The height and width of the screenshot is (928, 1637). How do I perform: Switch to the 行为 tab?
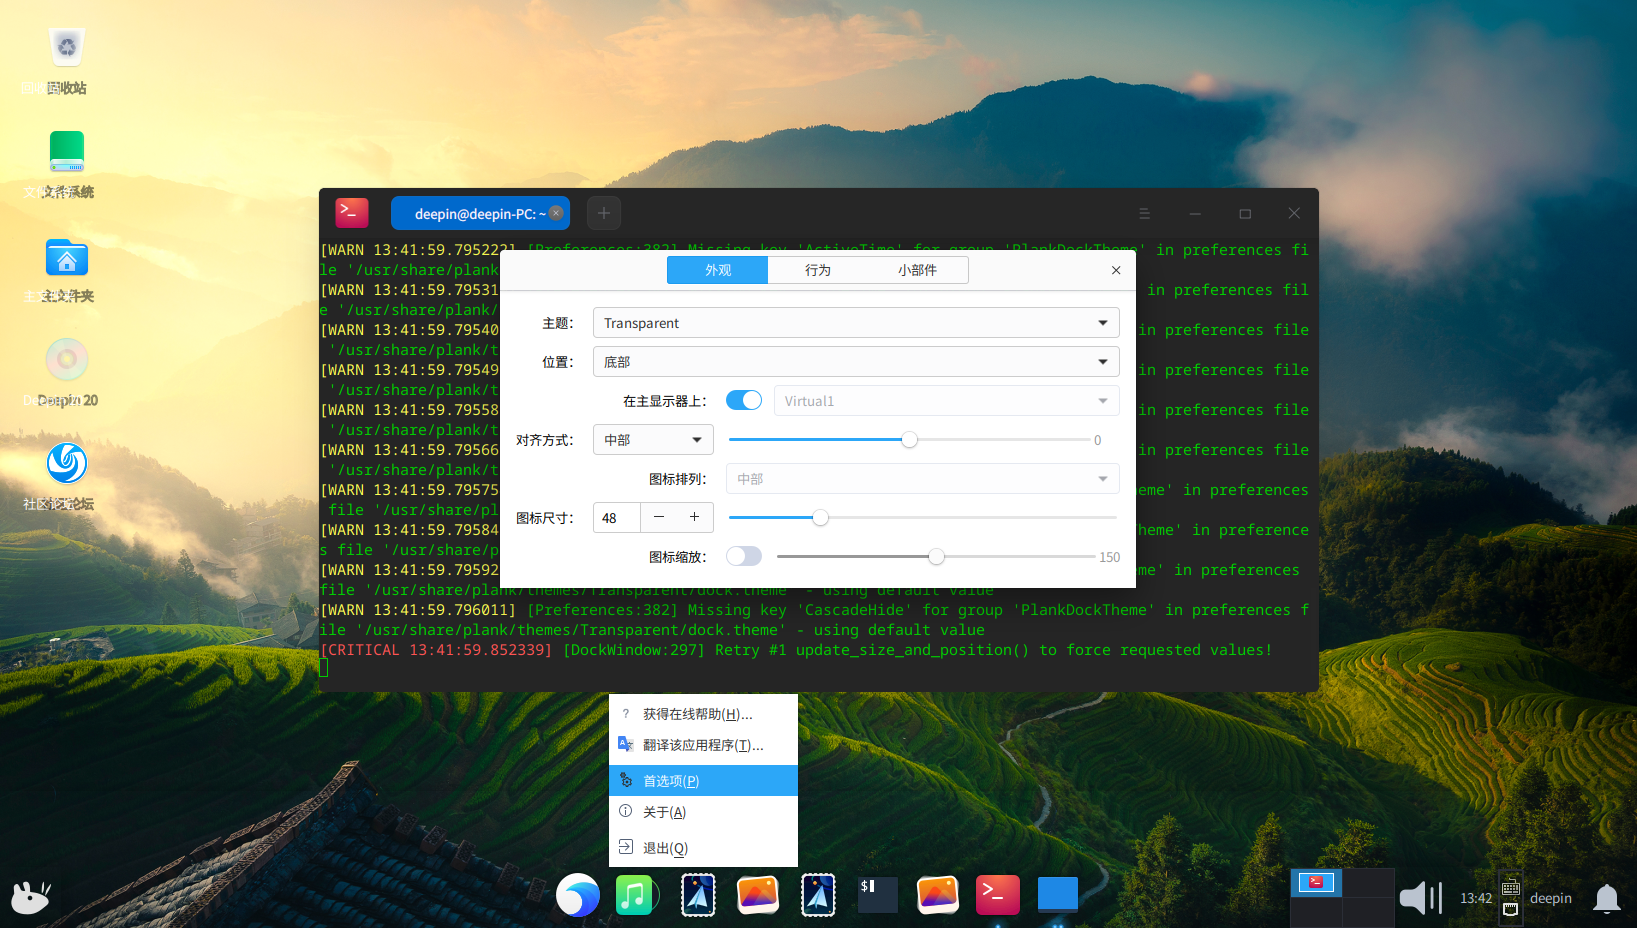coord(818,270)
